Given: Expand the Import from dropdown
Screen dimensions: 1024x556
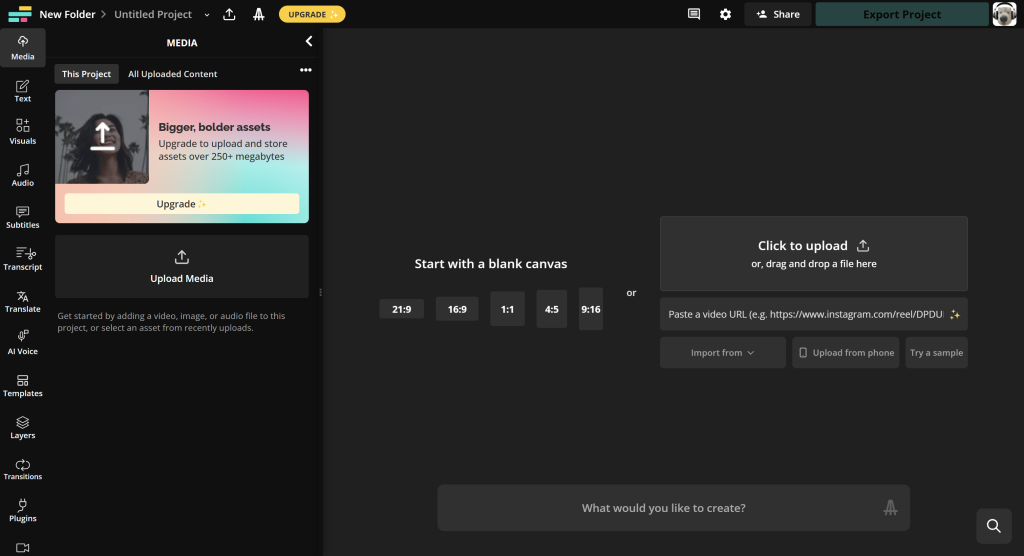Looking at the screenshot, I should tap(722, 353).
